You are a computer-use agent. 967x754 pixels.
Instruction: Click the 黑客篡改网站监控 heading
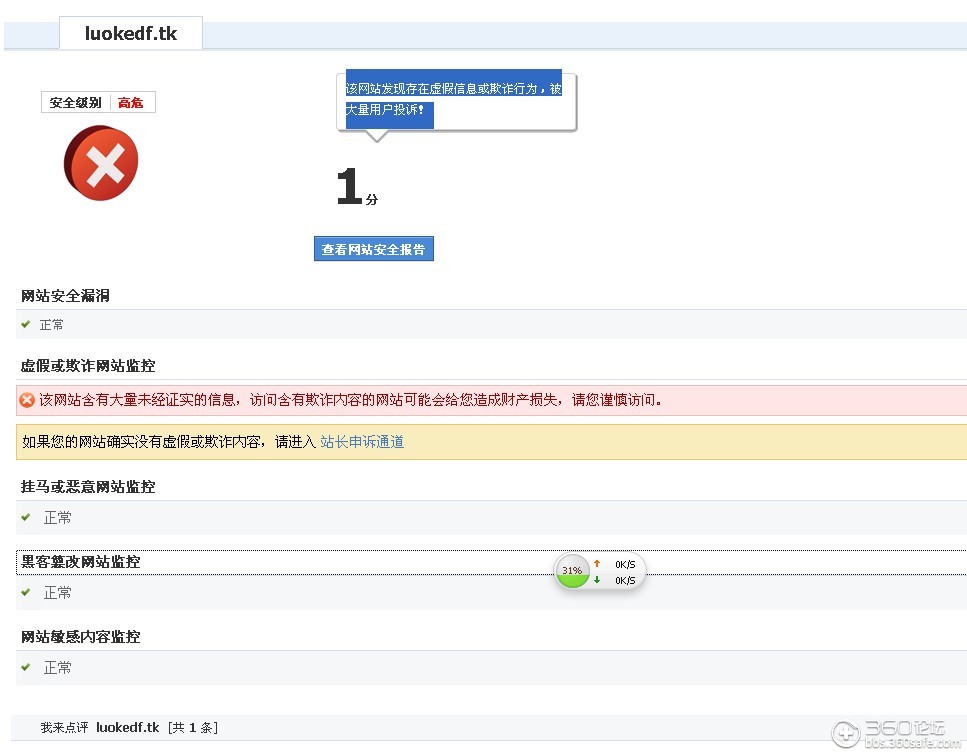pyautogui.click(x=81, y=562)
